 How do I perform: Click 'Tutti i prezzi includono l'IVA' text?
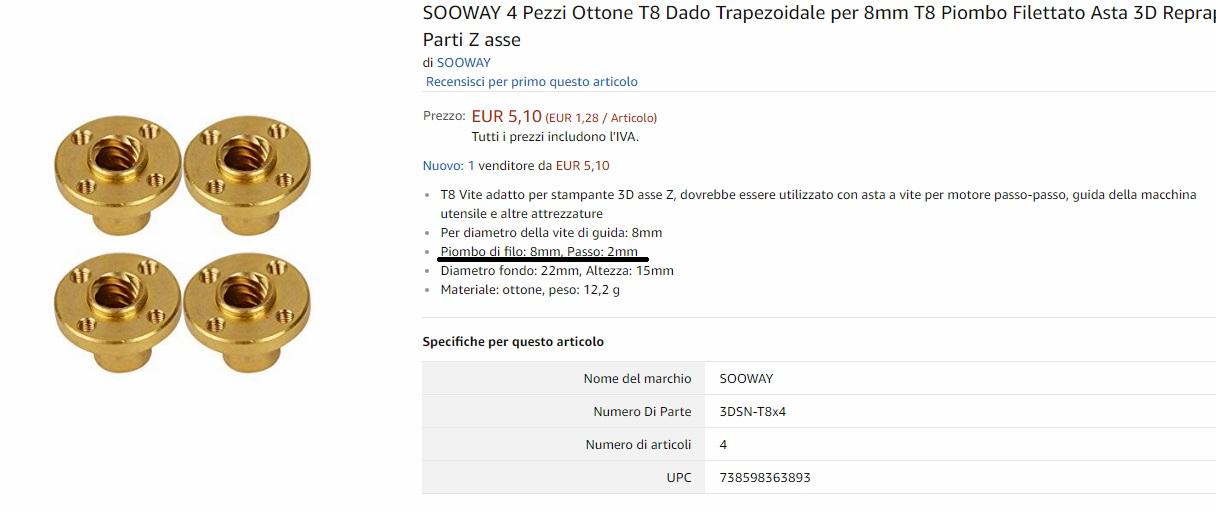[x=554, y=136]
